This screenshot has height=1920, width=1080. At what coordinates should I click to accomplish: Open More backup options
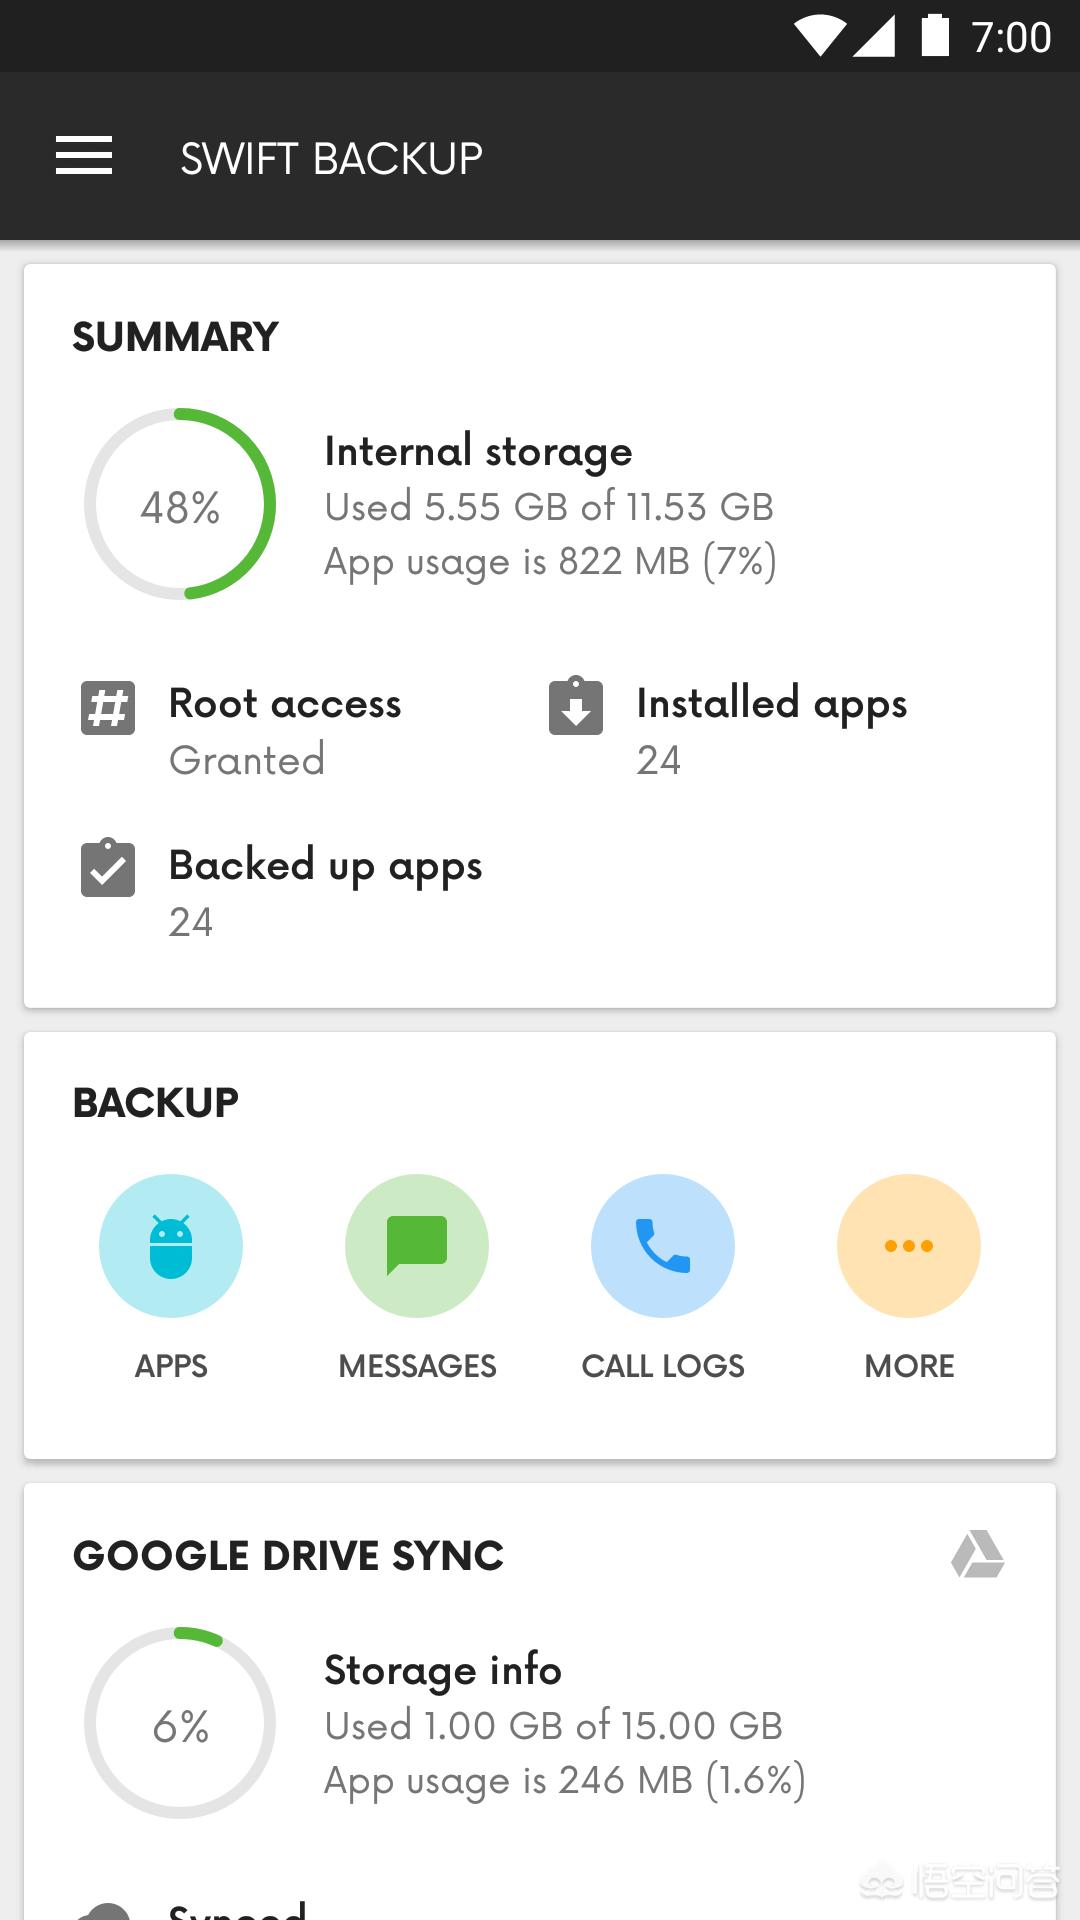pyautogui.click(x=909, y=1246)
